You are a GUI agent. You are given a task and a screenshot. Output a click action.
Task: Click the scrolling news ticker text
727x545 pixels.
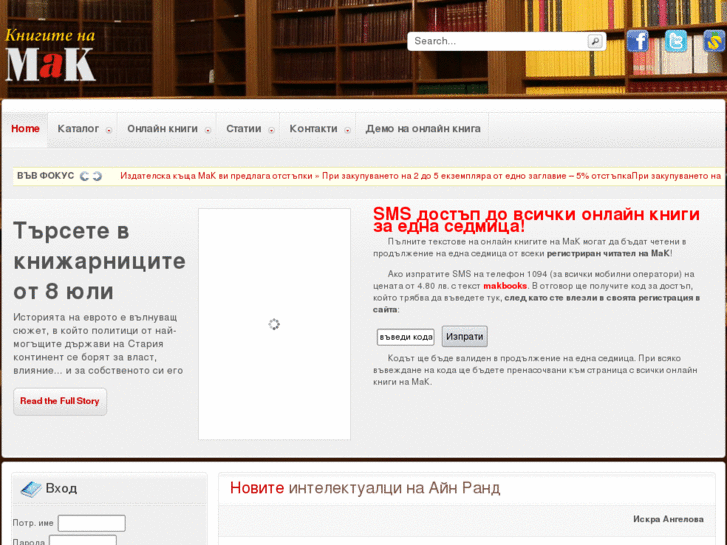(x=421, y=176)
